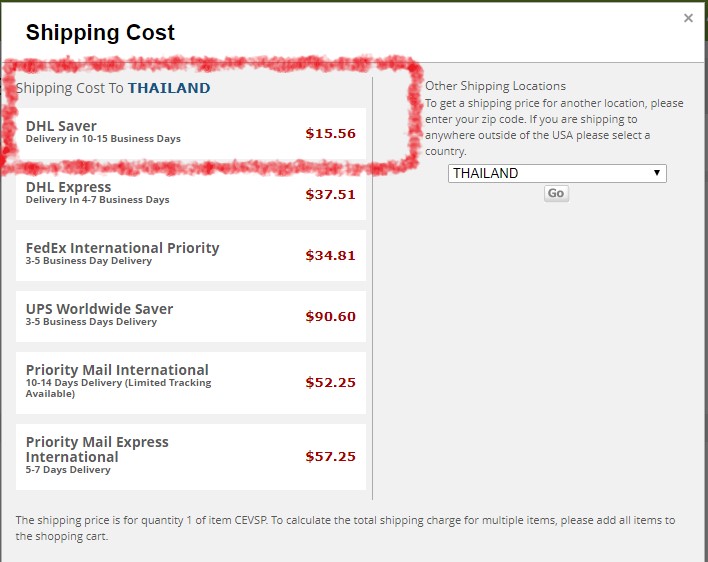Select Priority Mail International option

coord(191,383)
